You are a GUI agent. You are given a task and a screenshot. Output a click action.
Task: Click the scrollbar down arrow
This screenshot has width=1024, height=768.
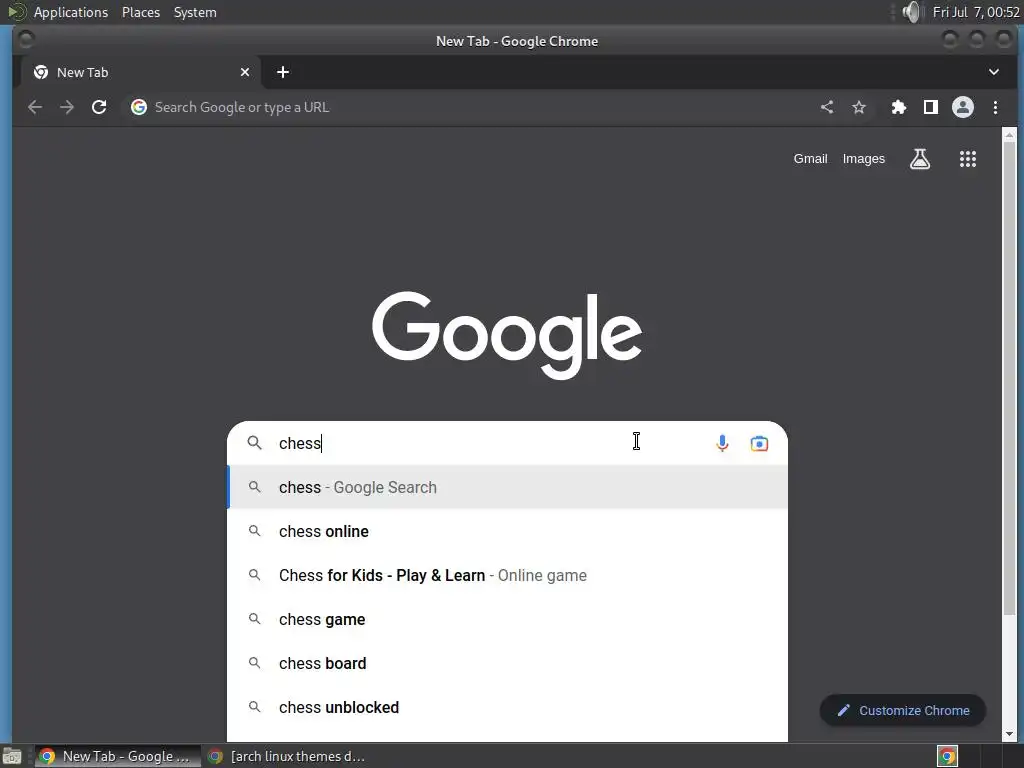pyautogui.click(x=1009, y=734)
